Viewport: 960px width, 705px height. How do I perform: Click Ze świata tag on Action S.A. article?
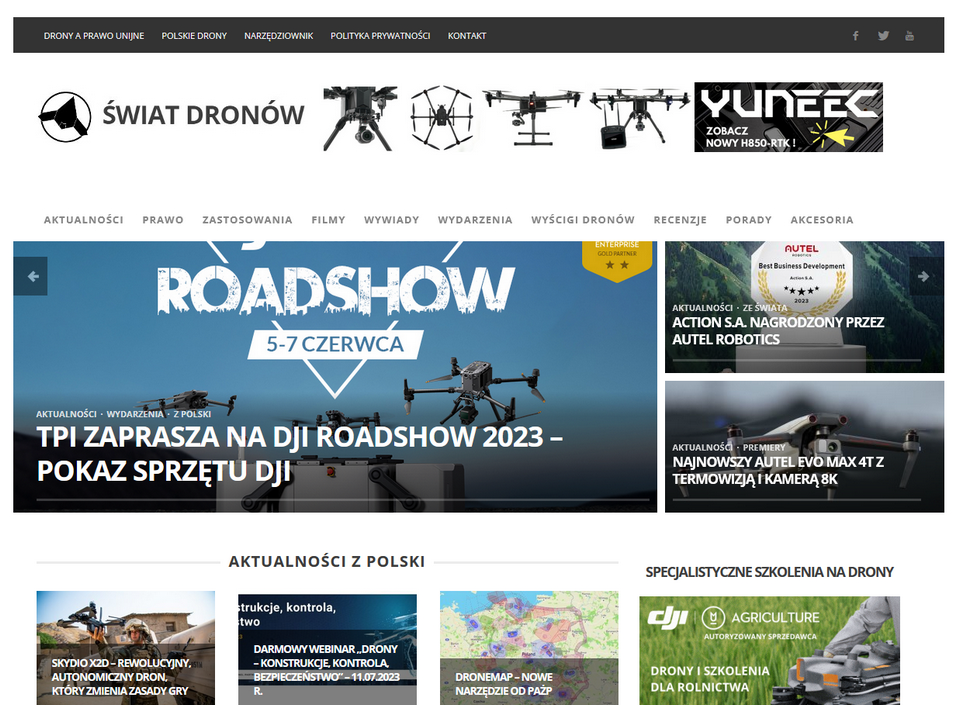765,308
